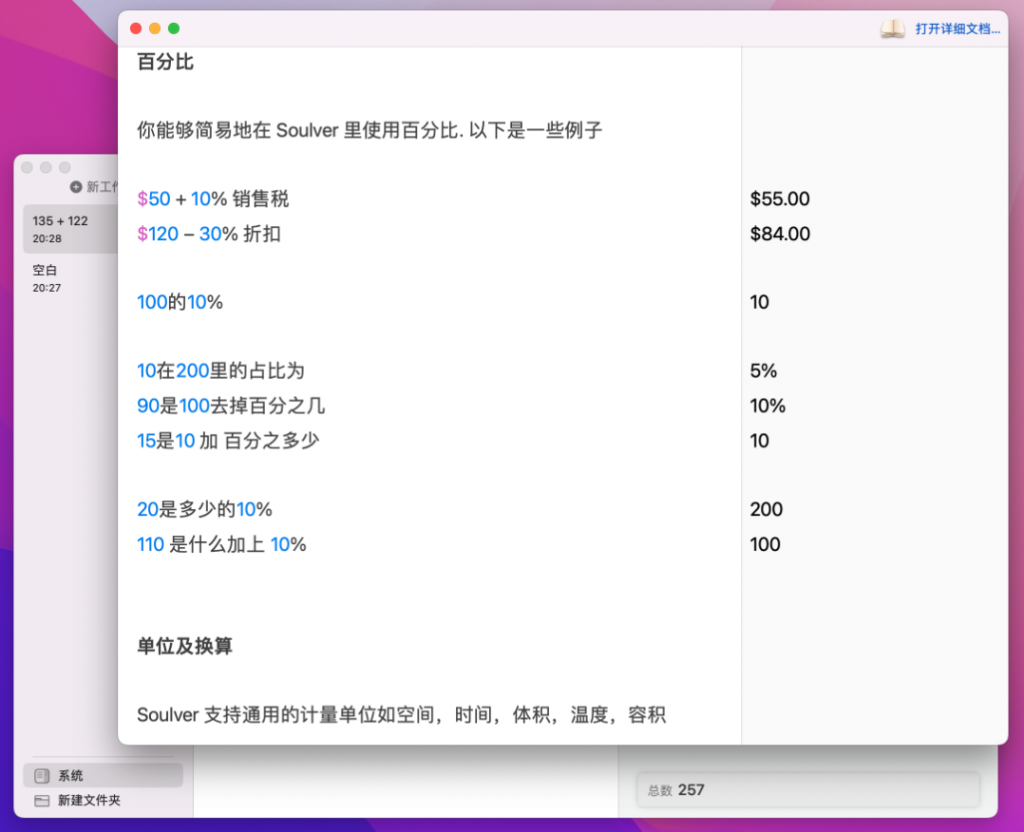Click the answer 5%
Viewport: 1024px width, 832px height.
(763, 371)
